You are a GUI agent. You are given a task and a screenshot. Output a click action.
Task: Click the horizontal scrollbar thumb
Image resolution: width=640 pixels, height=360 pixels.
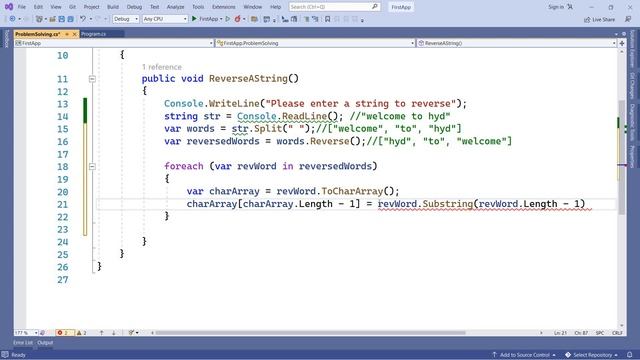point(310,333)
